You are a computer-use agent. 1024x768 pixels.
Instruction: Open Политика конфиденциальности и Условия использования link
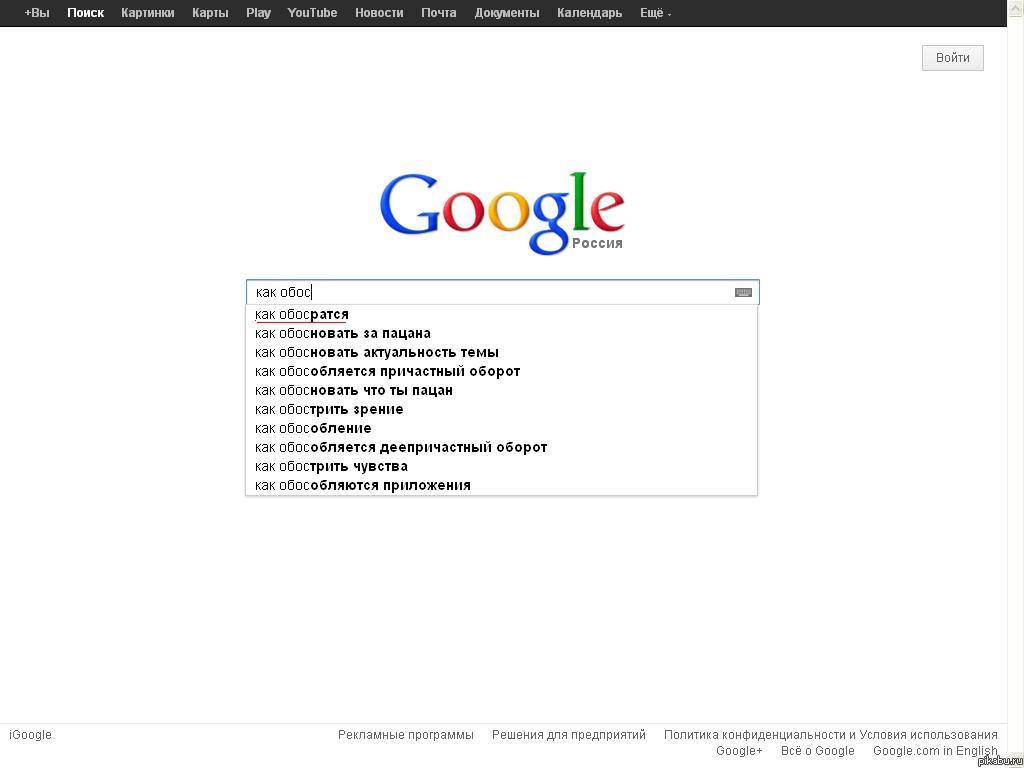[831, 735]
